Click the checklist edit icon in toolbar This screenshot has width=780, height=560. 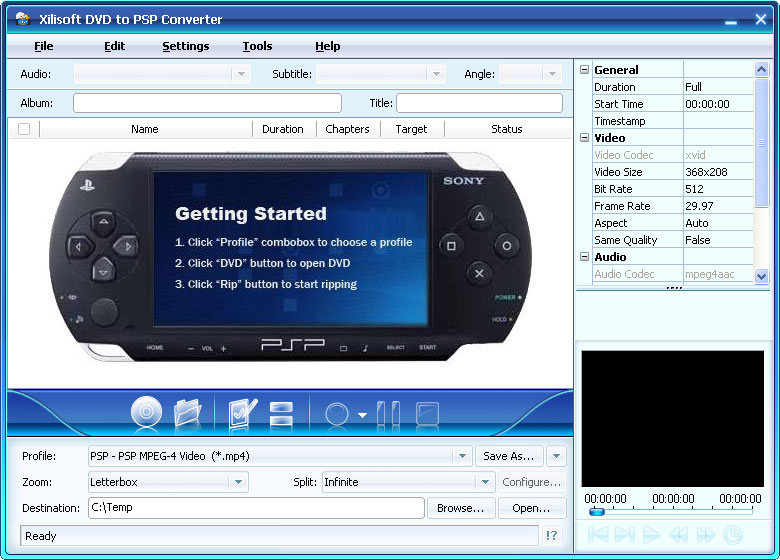coord(242,413)
